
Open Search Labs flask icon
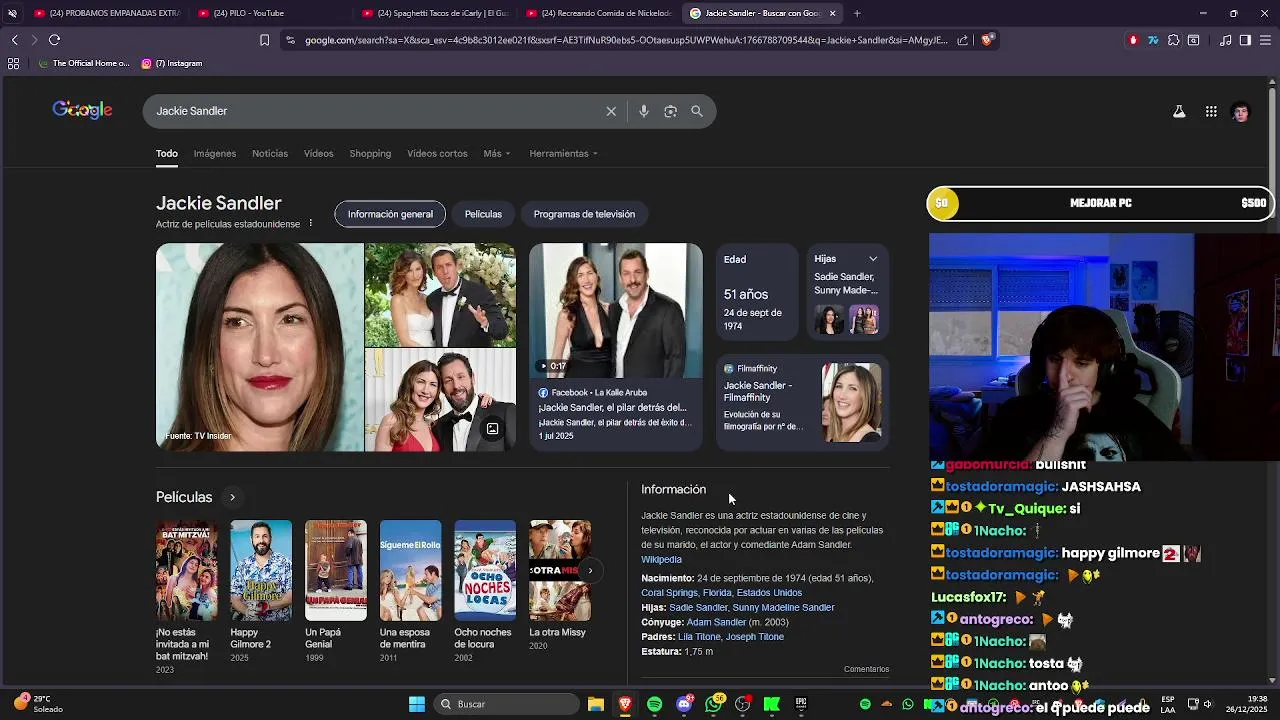pyautogui.click(x=1179, y=111)
